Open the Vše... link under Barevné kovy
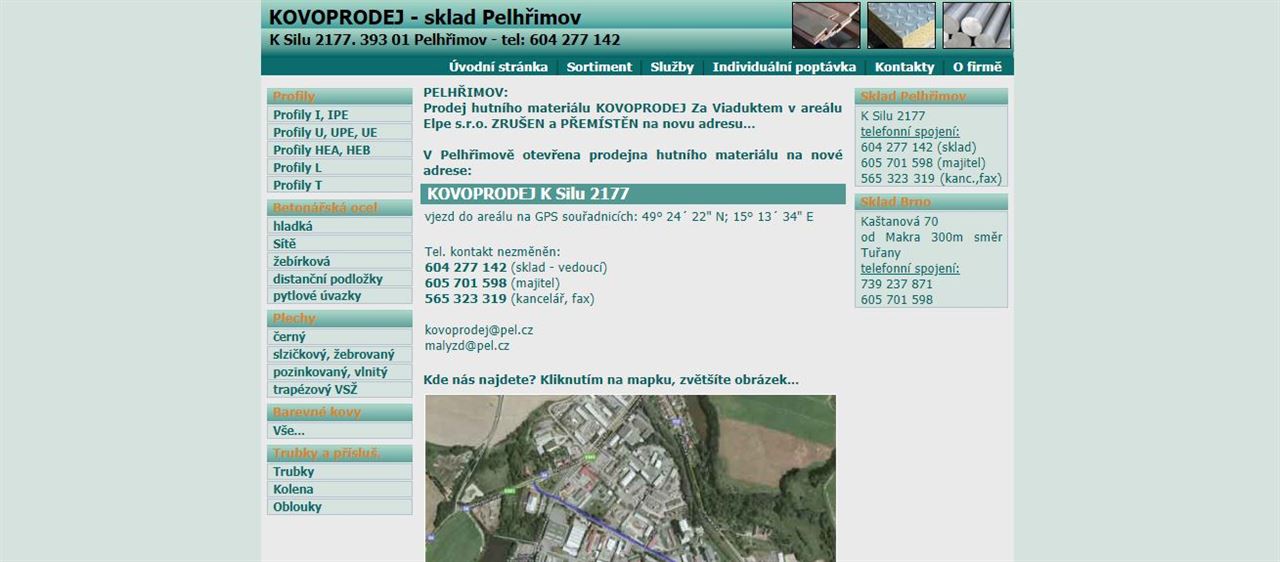This screenshot has height=562, width=1280. click(x=339, y=430)
